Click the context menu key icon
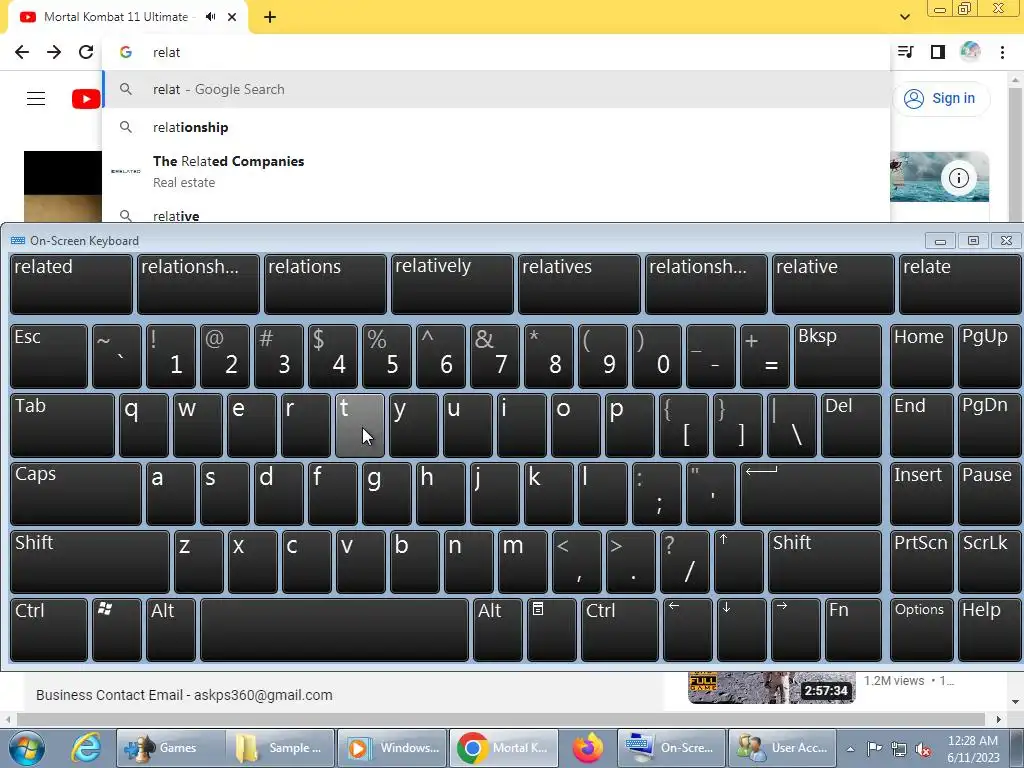 tap(551, 630)
